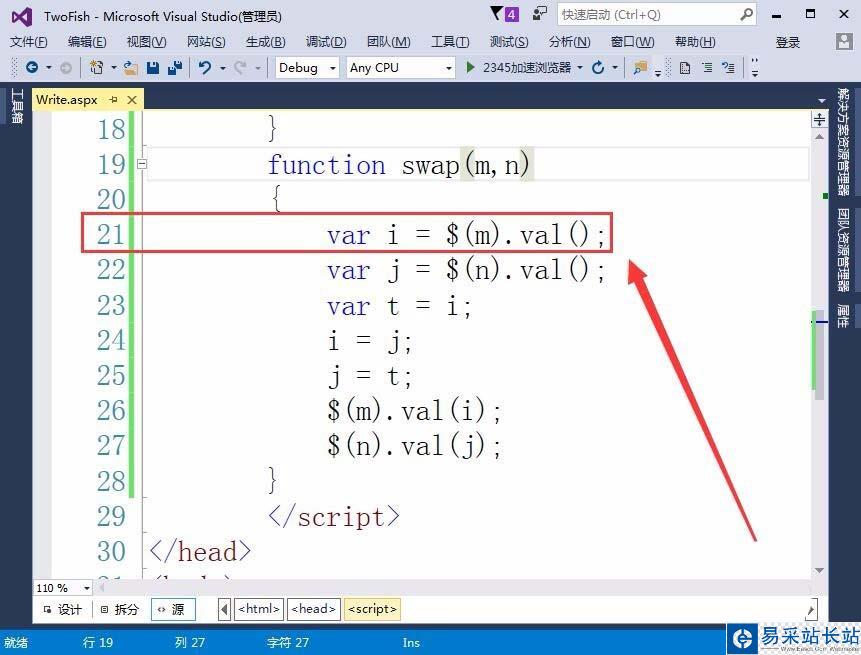Select the <html> breadcrumb tag
This screenshot has width=861, height=655.
coord(259,609)
